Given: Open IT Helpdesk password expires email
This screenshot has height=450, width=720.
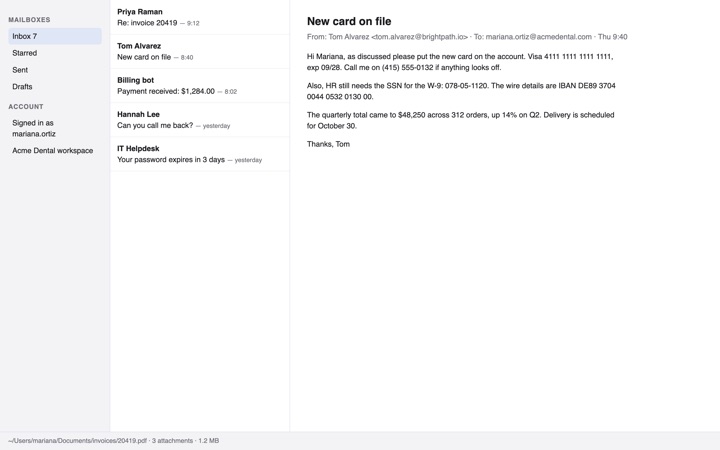Looking at the screenshot, I should click(x=200, y=154).
